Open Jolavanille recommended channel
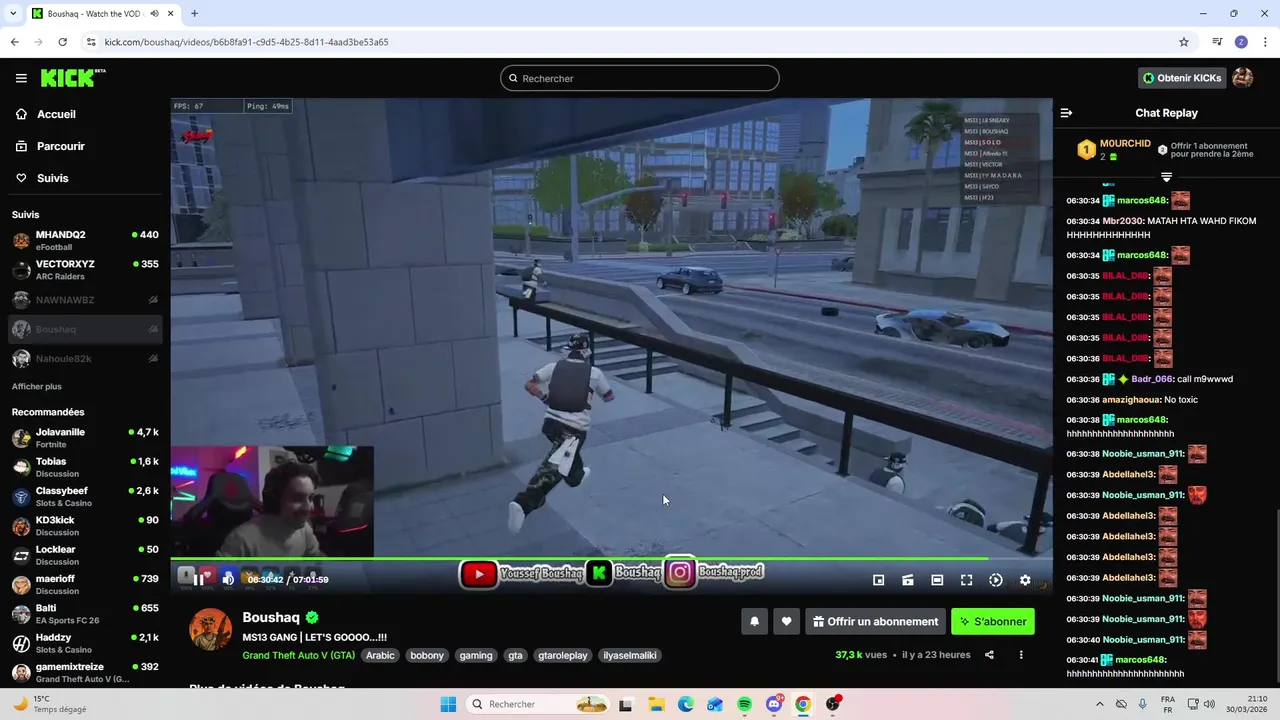 pos(85,438)
